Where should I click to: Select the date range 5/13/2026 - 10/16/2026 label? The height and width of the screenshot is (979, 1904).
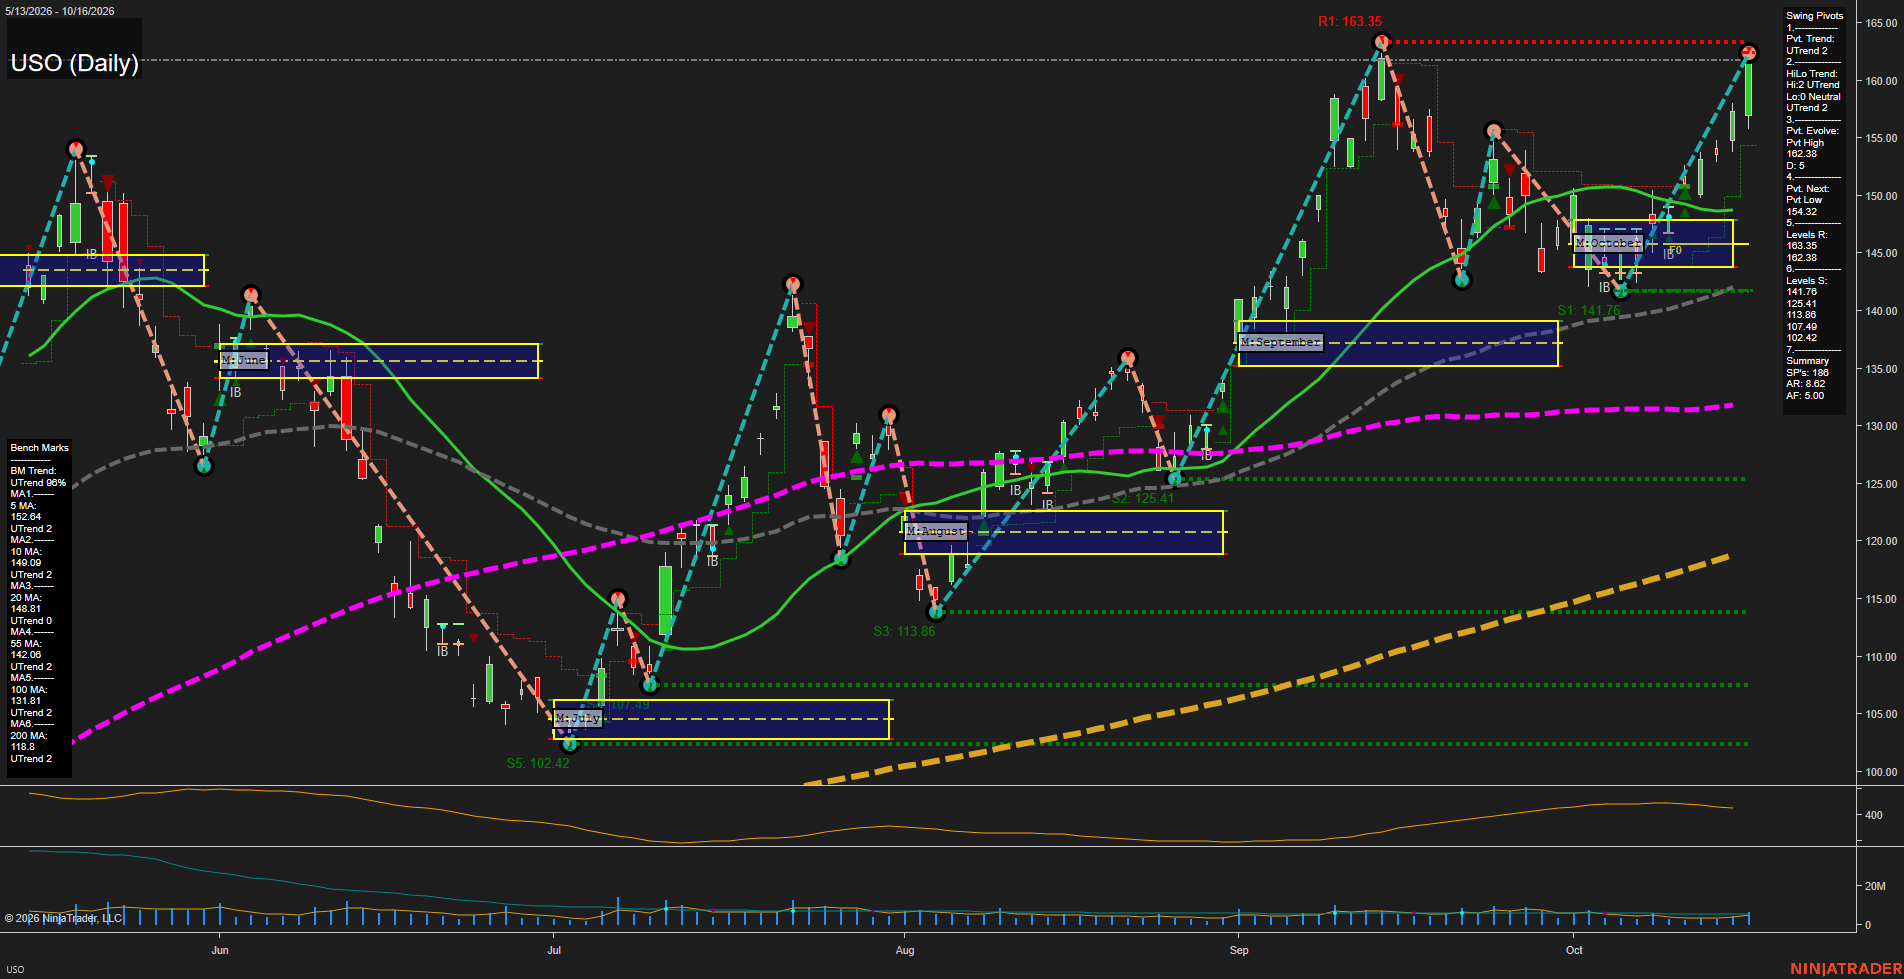60,11
